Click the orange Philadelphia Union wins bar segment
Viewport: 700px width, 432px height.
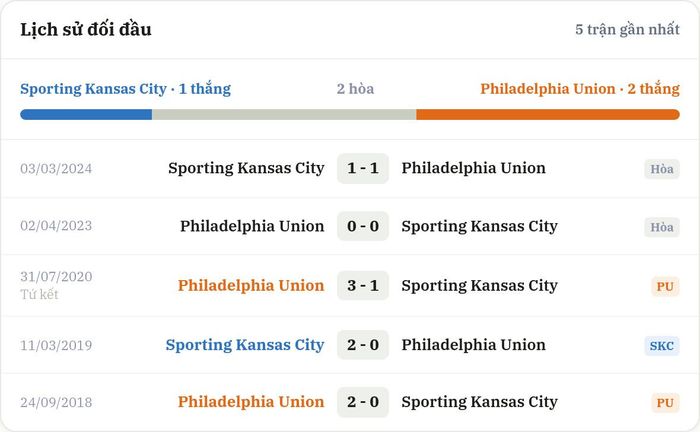(548, 115)
